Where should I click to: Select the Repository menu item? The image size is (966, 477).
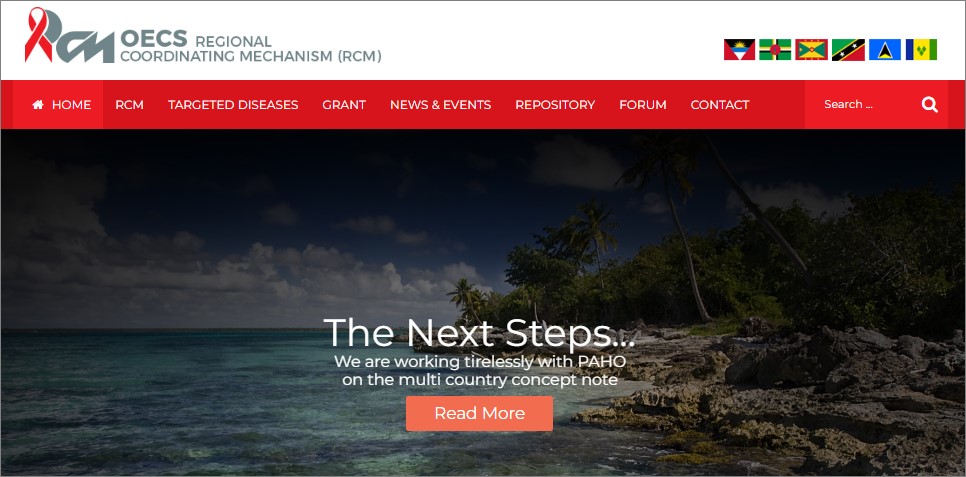(555, 105)
